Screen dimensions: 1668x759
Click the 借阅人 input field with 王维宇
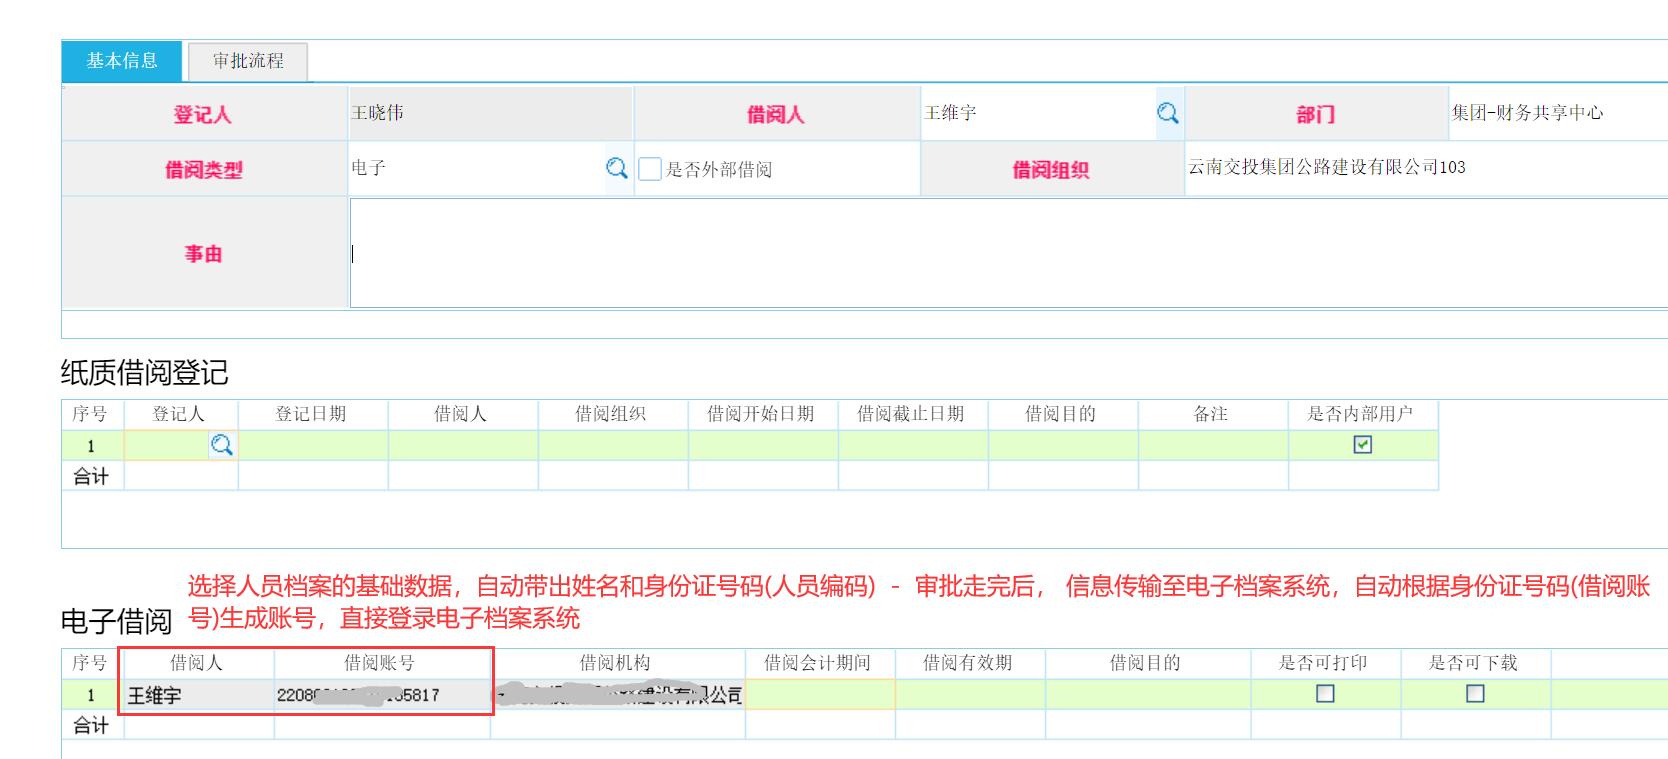(x=1035, y=113)
